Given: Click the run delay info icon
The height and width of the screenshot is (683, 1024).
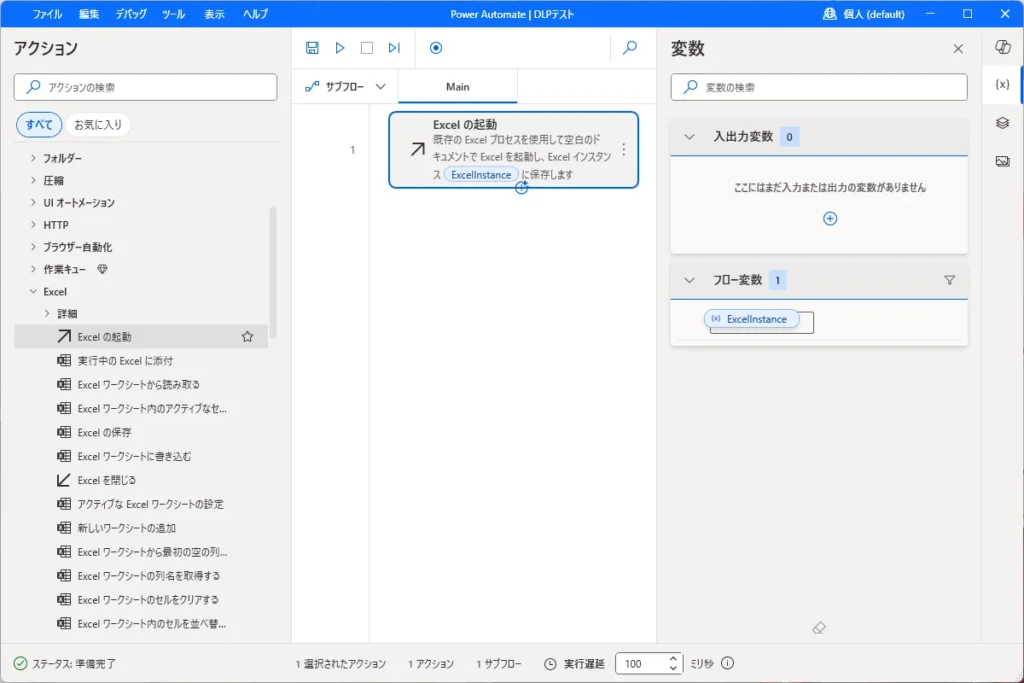Looking at the screenshot, I should point(728,663).
